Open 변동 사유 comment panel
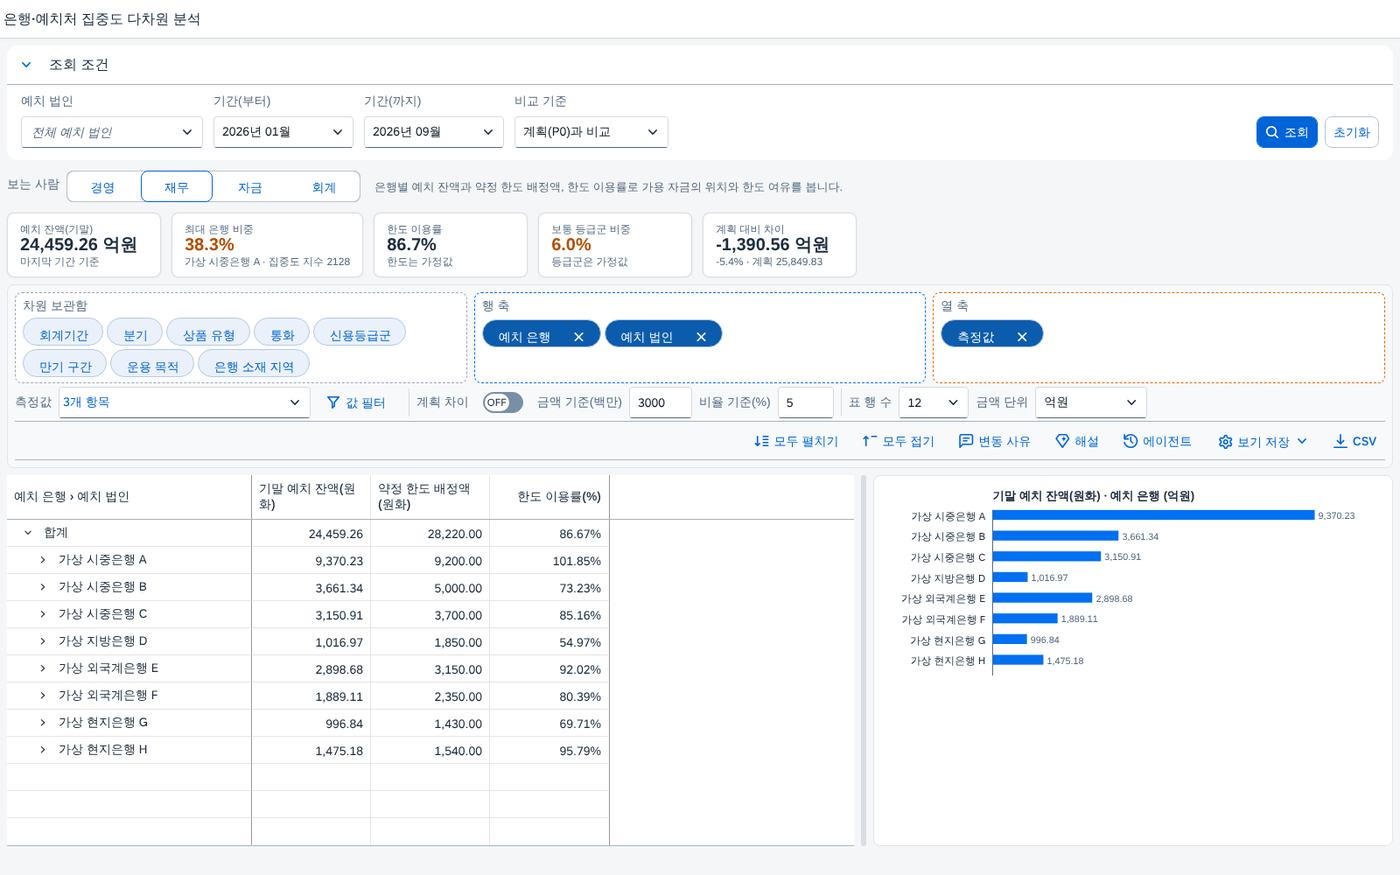The image size is (1400, 875). point(994,441)
